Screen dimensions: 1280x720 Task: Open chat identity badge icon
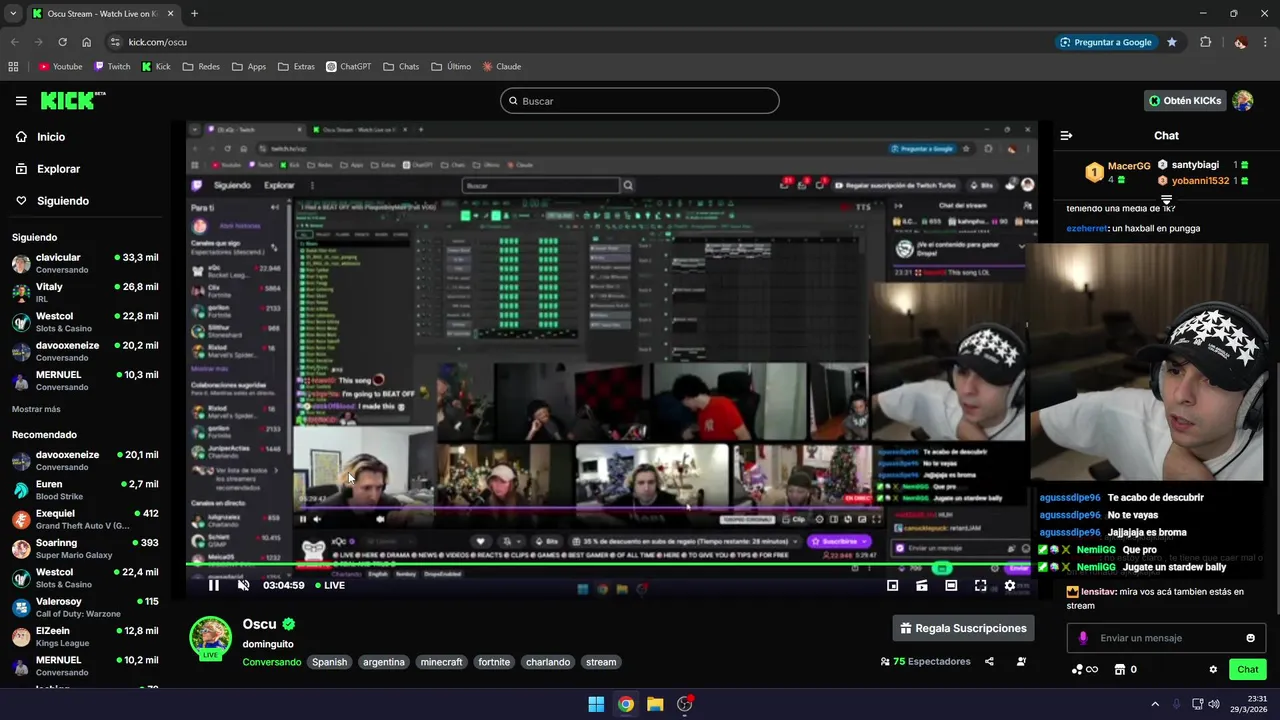click(1083, 638)
